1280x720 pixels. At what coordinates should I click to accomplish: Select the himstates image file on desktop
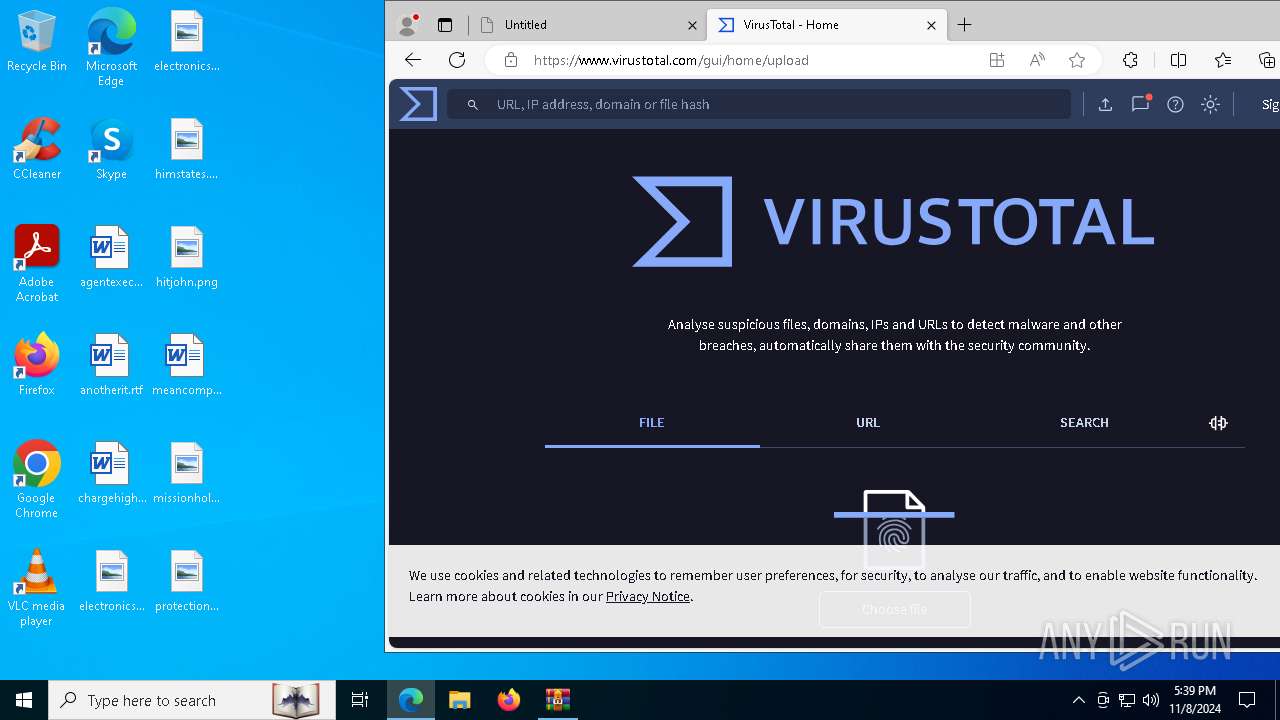(187, 149)
